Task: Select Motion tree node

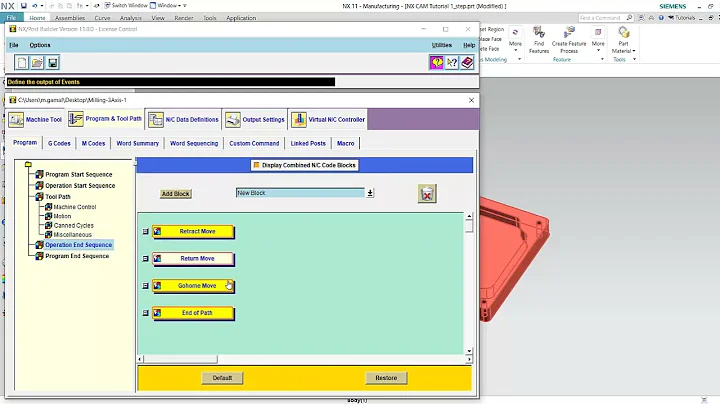Action: (62, 216)
